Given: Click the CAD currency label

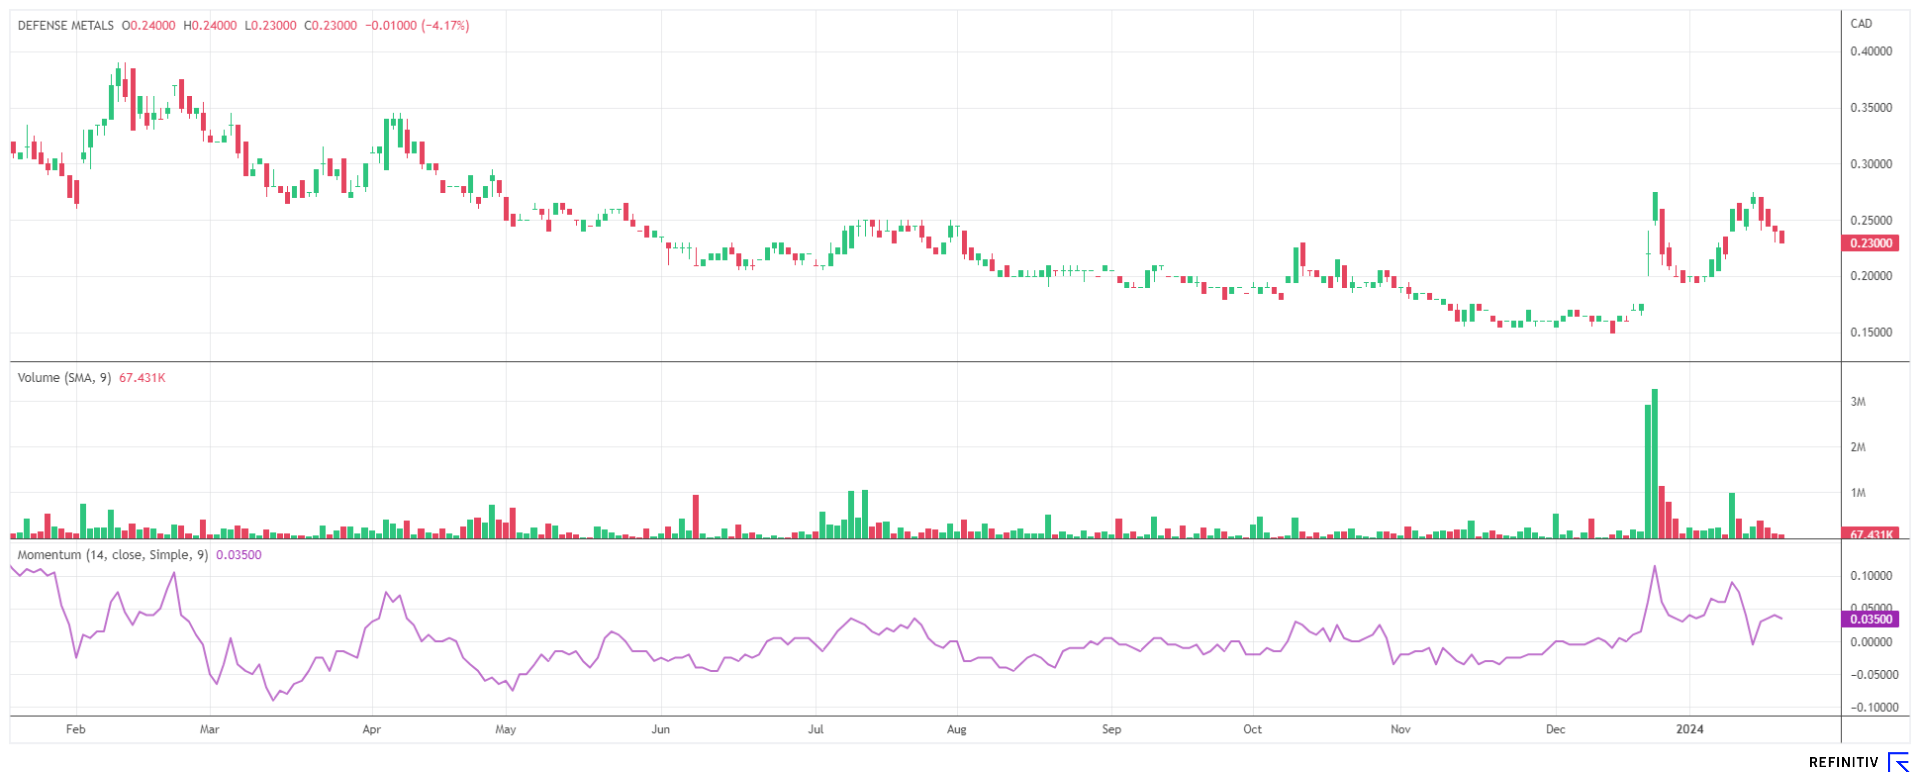Looking at the screenshot, I should [1861, 24].
